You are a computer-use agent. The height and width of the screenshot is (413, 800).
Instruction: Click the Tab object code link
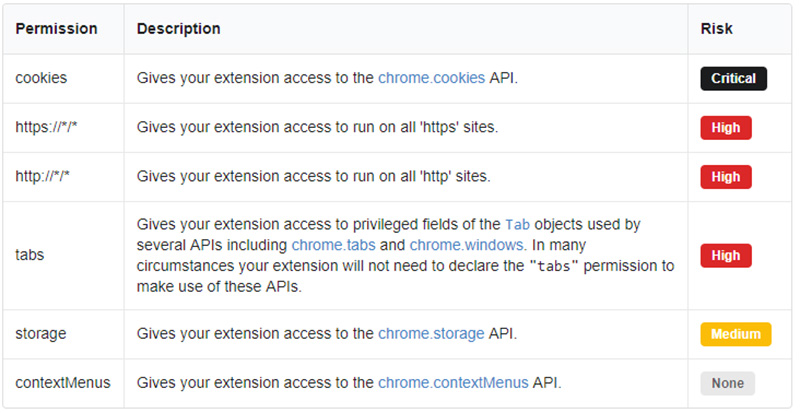517,225
